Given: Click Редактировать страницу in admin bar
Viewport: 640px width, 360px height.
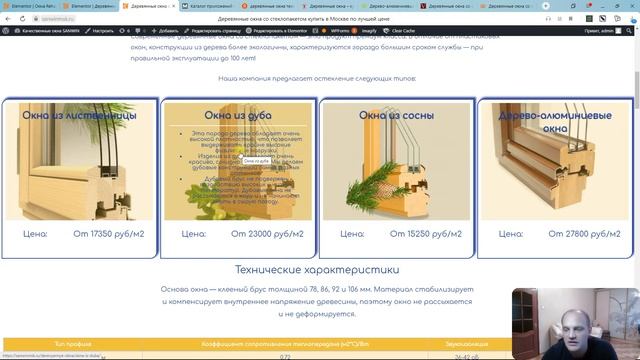Looking at the screenshot, I should tap(212, 31).
